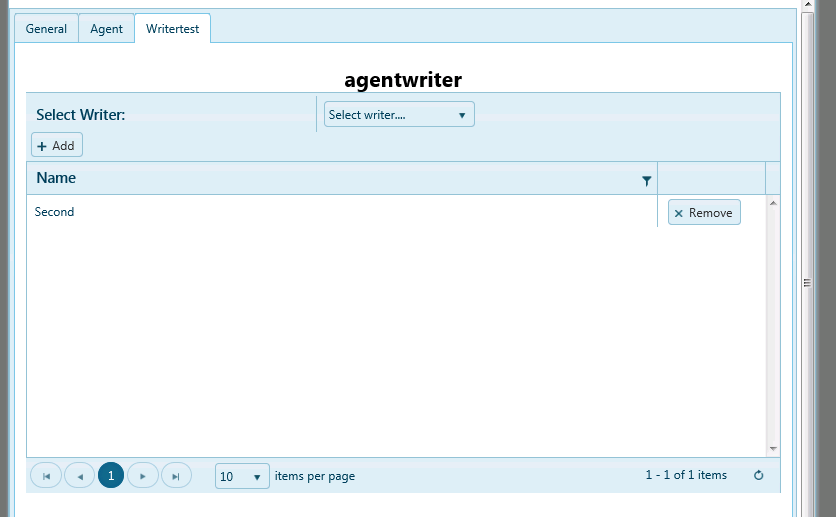Open the Agent tab

[106, 29]
